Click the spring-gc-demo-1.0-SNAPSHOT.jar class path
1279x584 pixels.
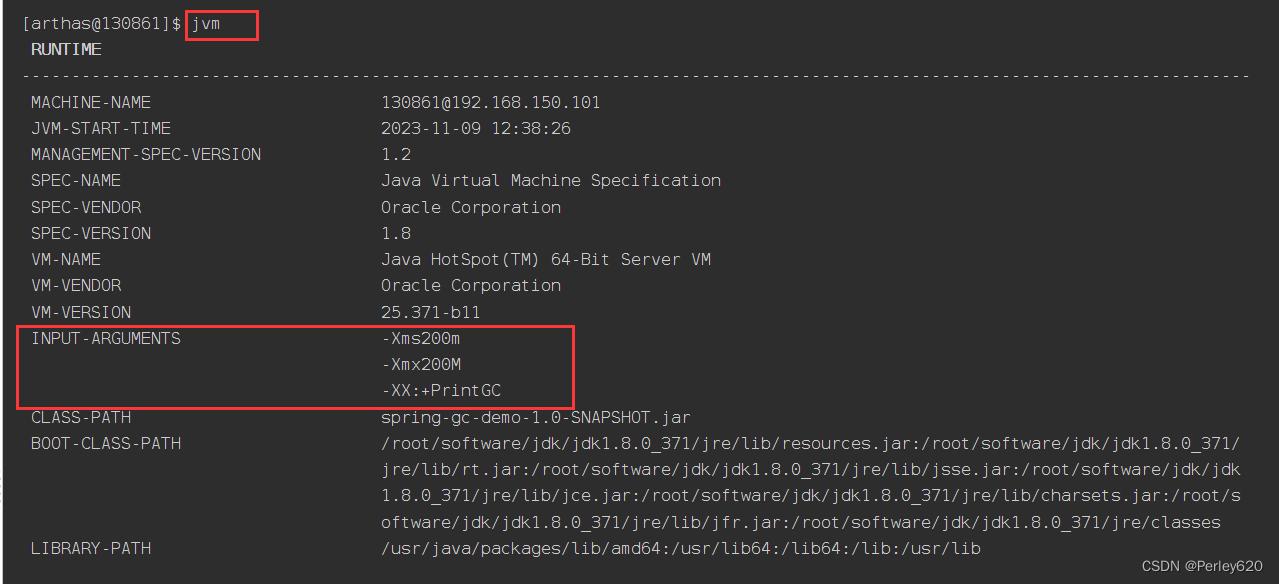[536, 417]
